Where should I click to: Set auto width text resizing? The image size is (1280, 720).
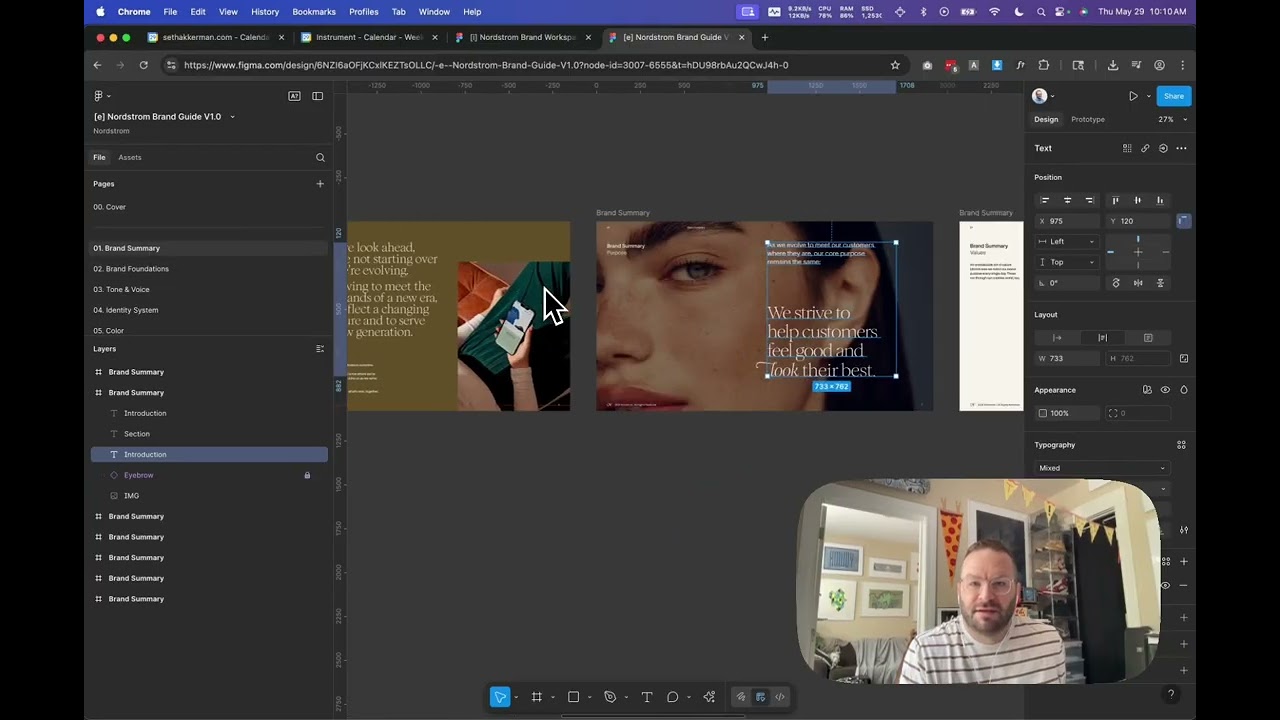[x=1057, y=338]
